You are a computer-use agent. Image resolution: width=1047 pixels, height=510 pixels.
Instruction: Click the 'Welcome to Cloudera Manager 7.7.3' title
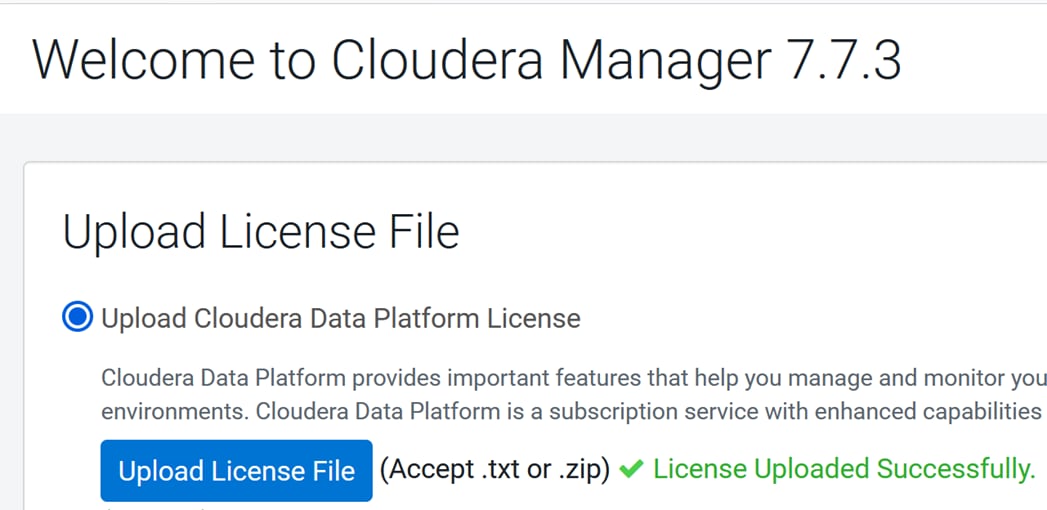click(x=467, y=59)
